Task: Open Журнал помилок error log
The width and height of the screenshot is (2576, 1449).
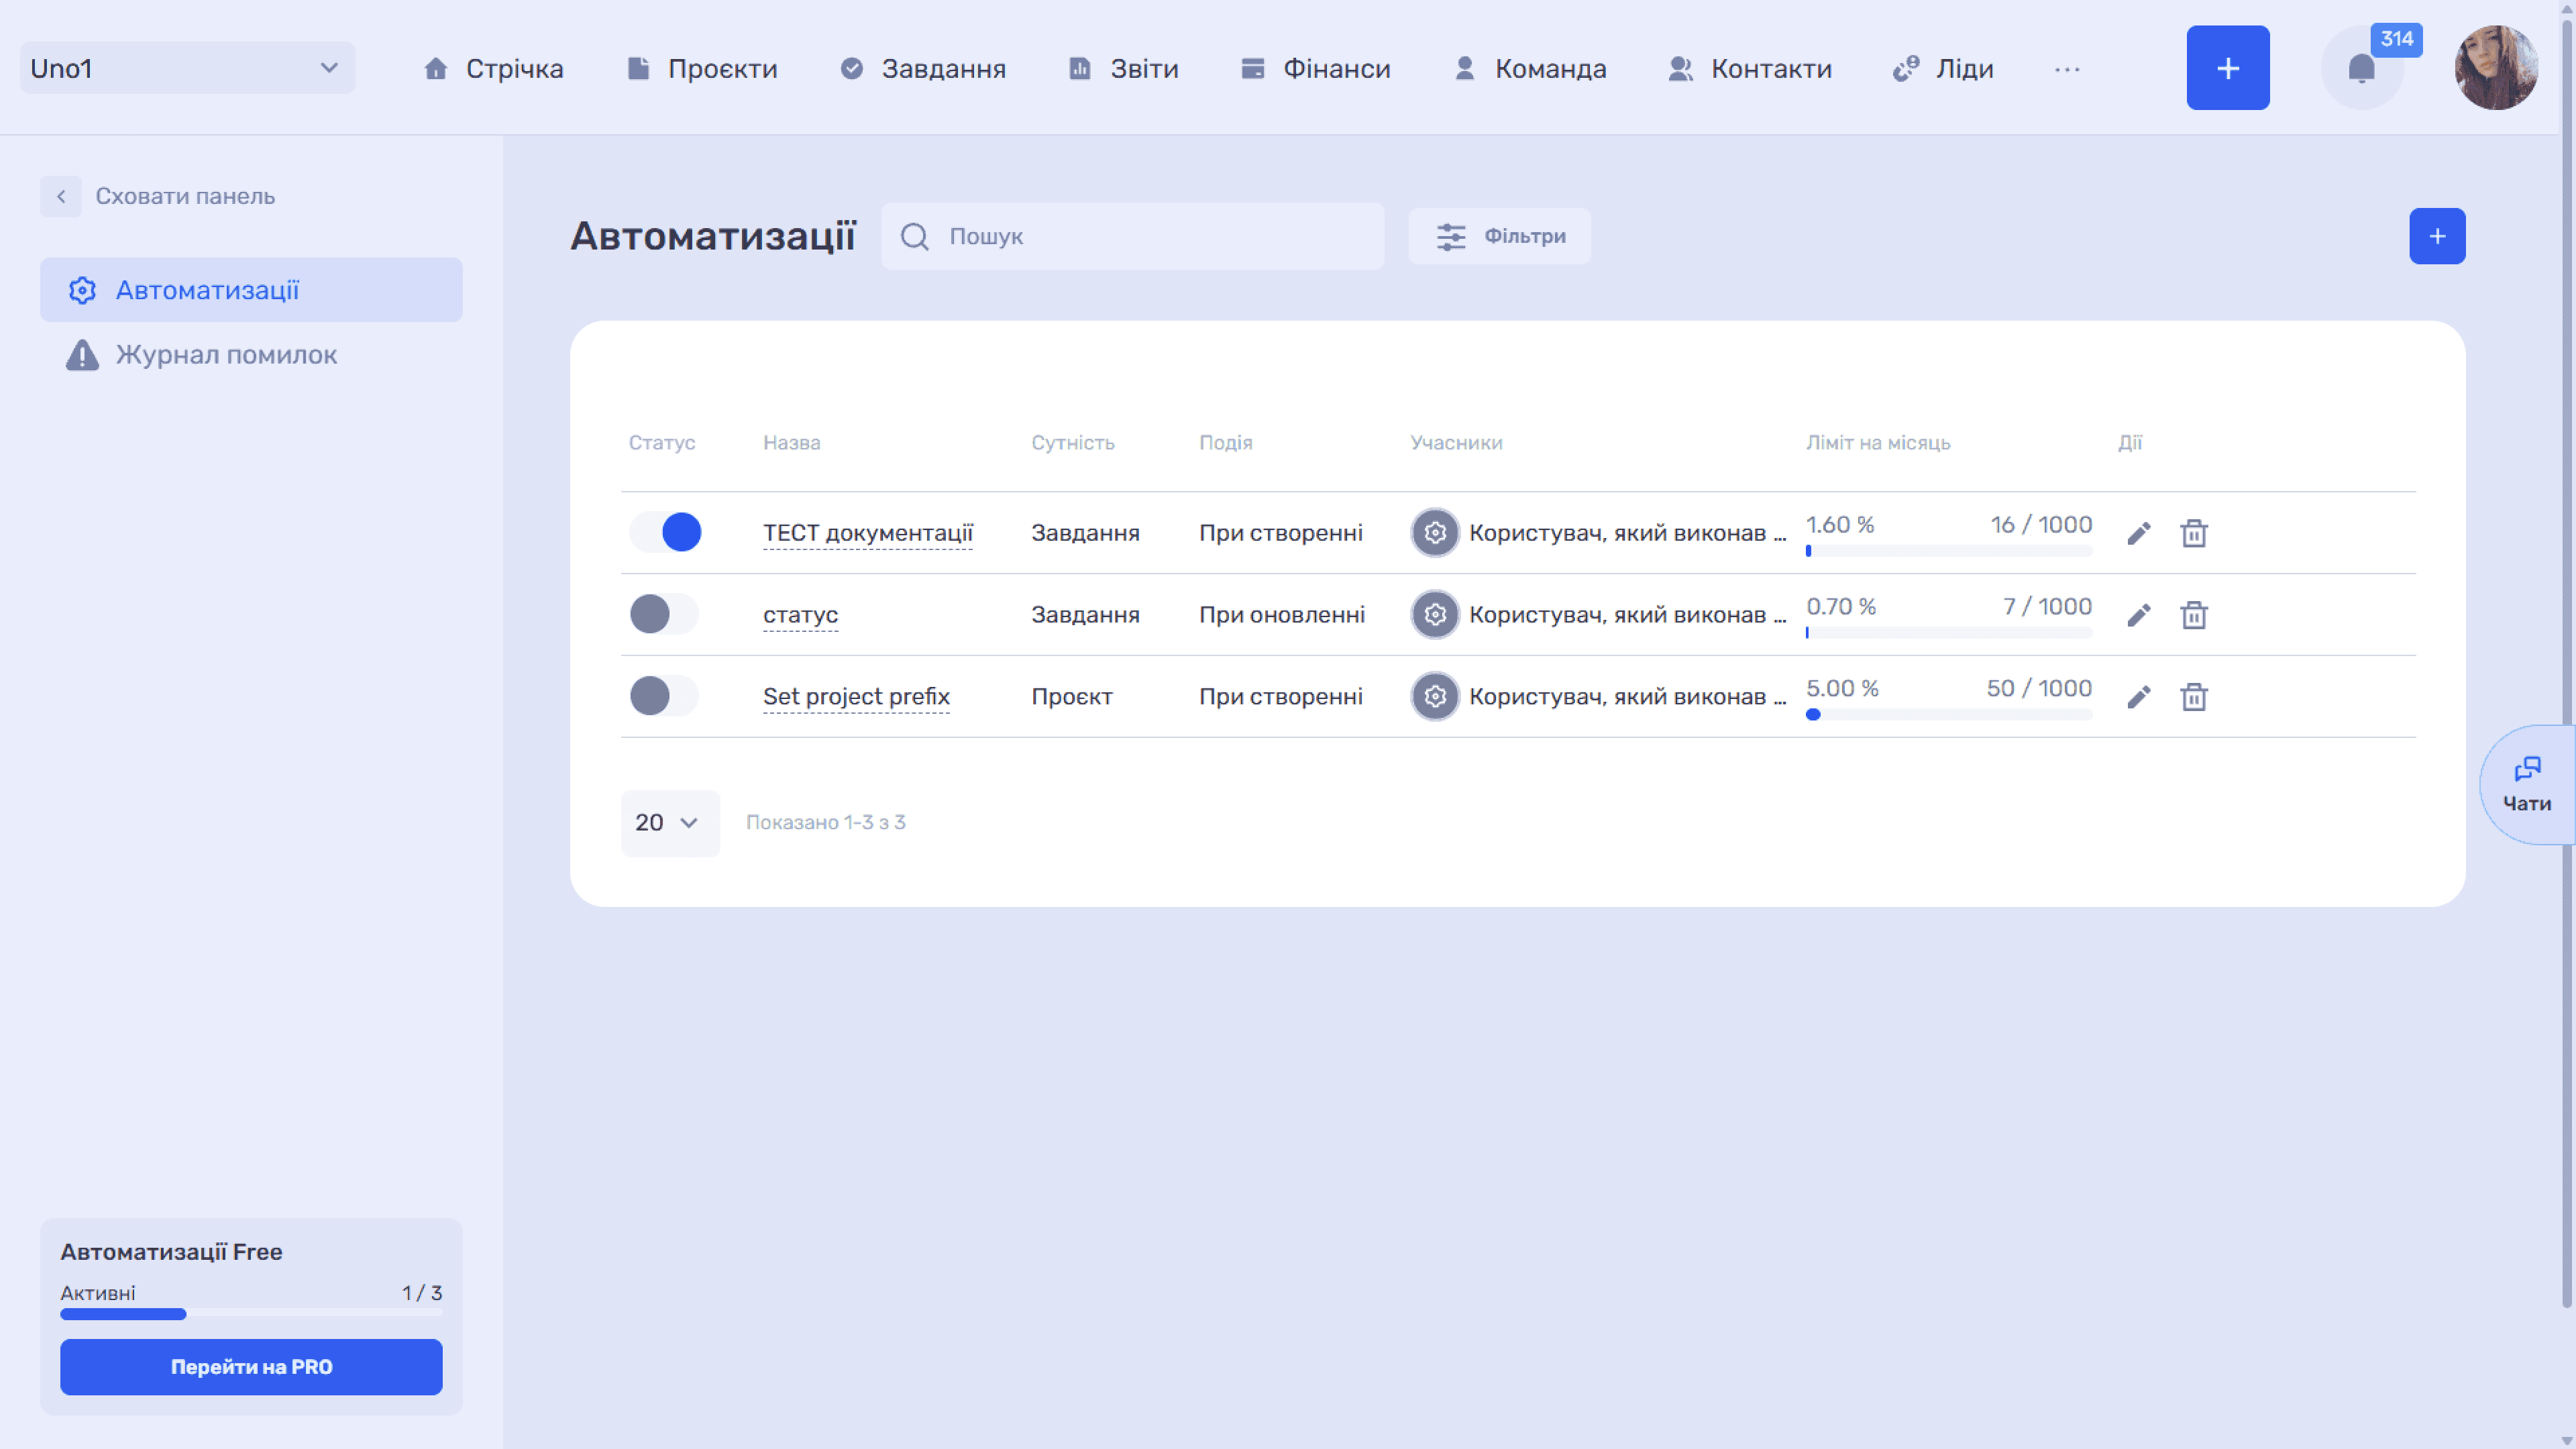Action: pos(251,354)
